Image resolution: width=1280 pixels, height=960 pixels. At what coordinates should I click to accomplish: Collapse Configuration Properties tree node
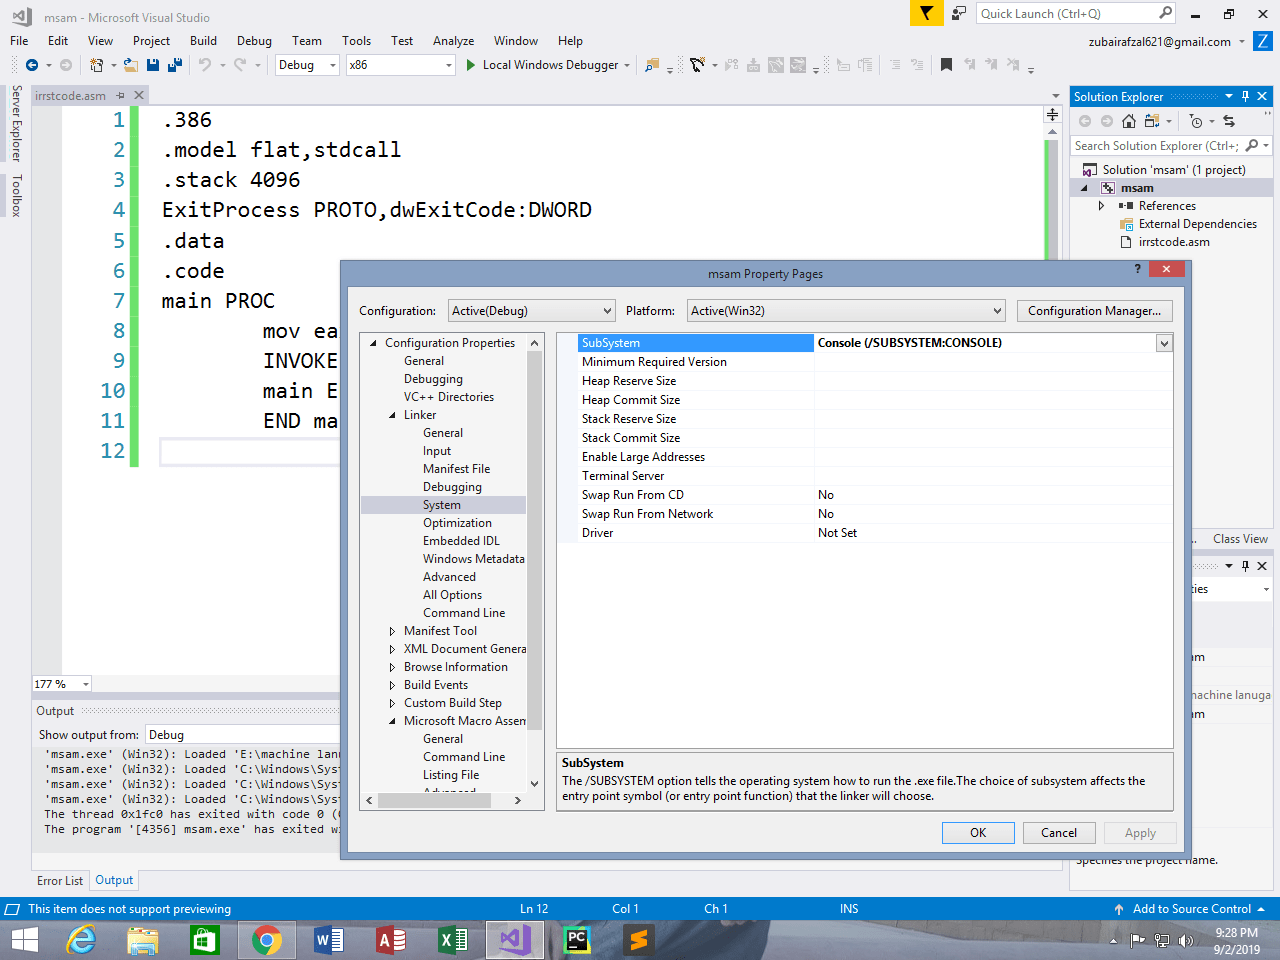point(373,343)
